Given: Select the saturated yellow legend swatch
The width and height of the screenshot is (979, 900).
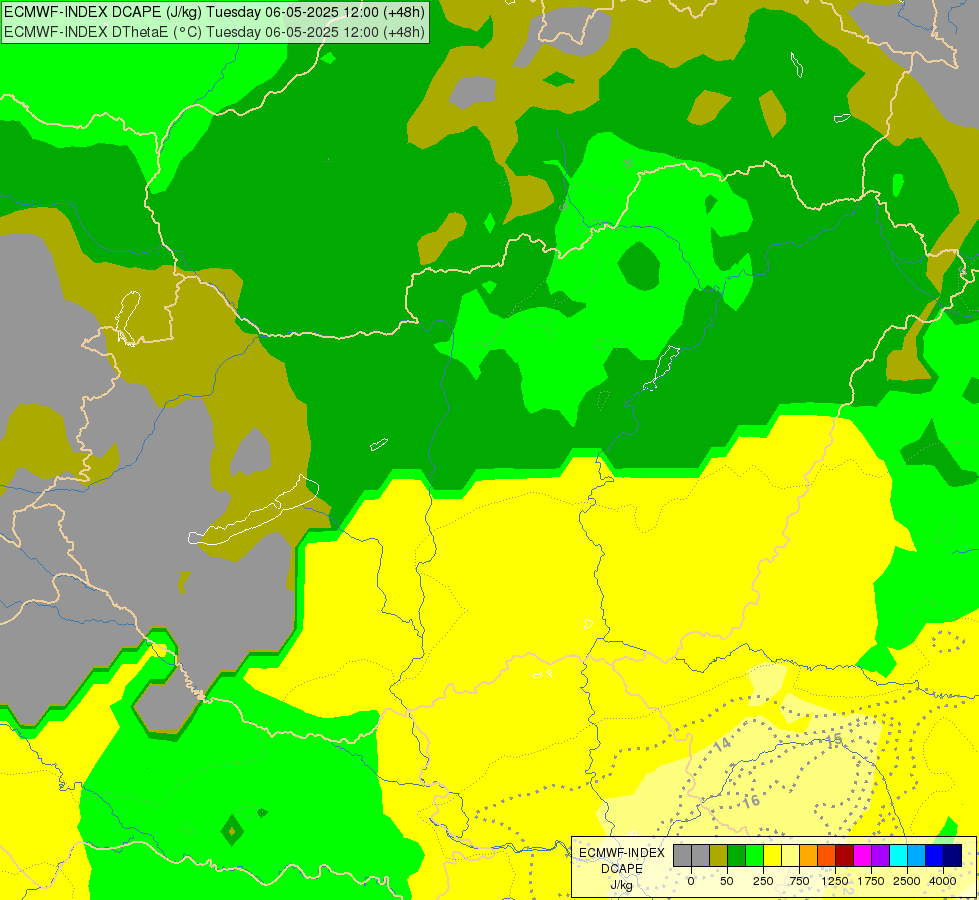Looking at the screenshot, I should tap(772, 856).
